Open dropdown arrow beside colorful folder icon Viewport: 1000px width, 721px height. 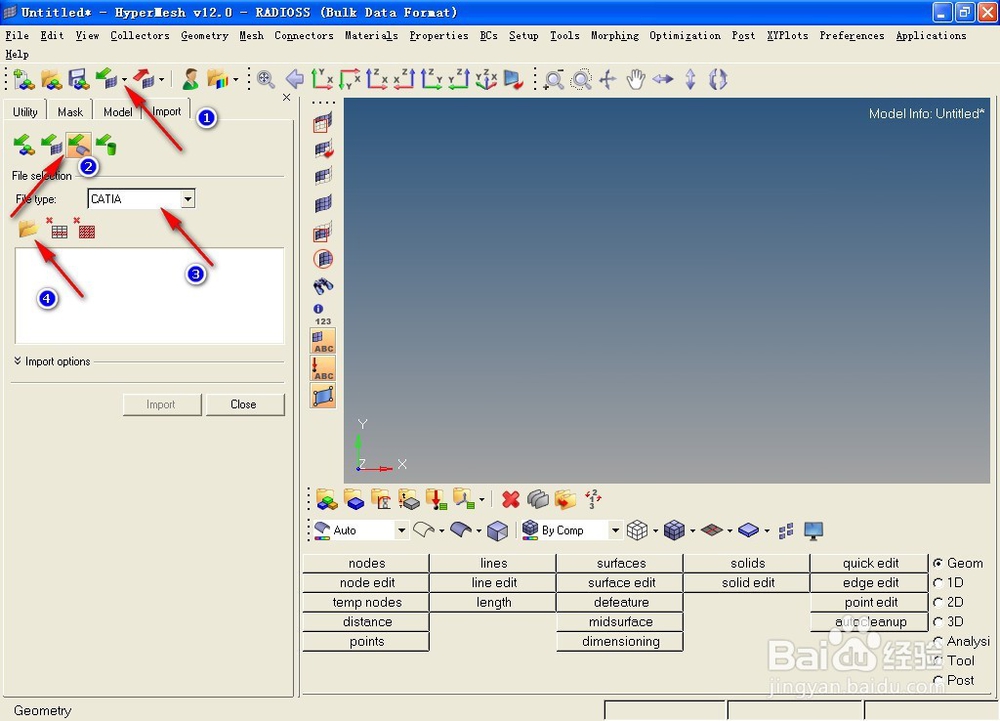236,80
